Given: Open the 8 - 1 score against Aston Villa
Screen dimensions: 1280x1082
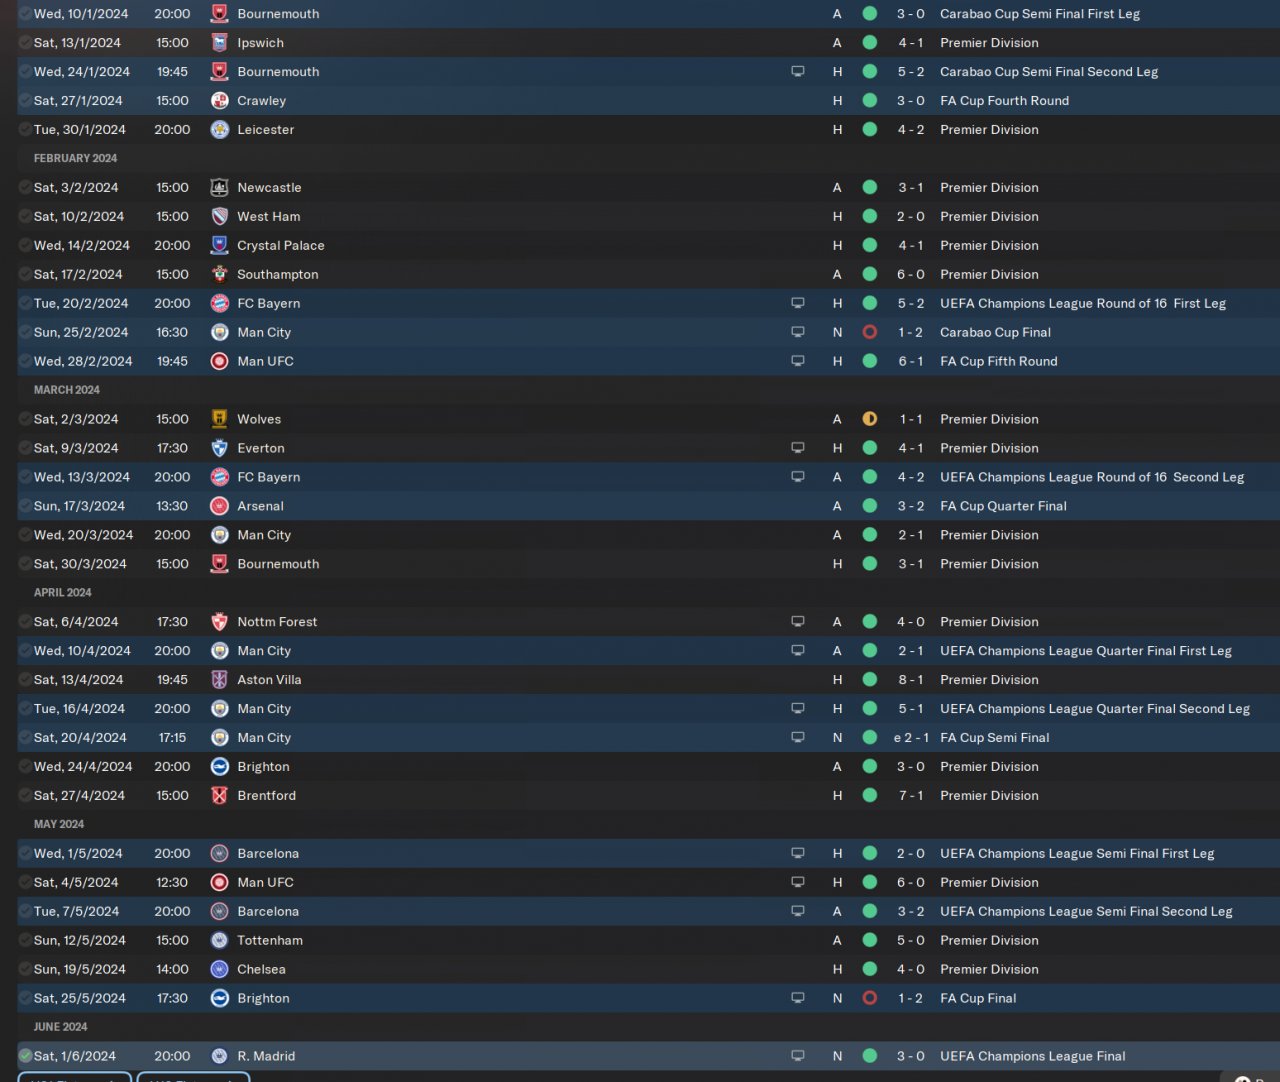Looking at the screenshot, I should [x=910, y=680].
